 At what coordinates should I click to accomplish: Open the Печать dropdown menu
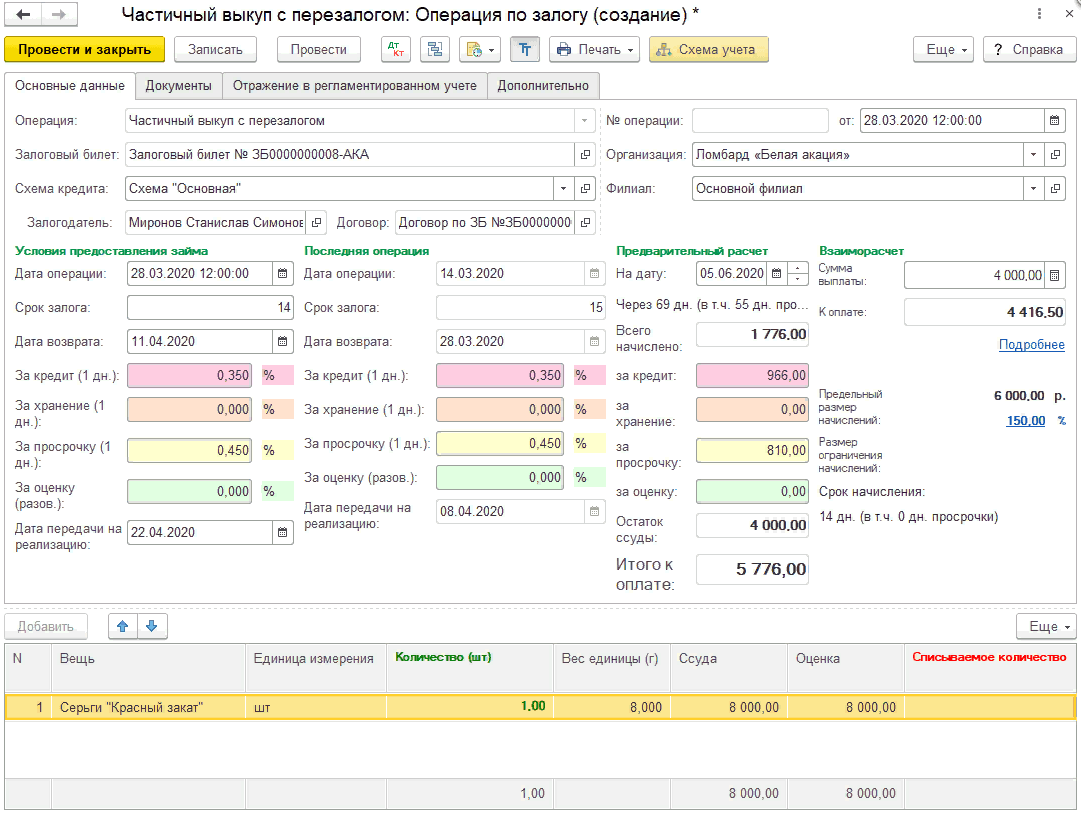pyautogui.click(x=594, y=50)
